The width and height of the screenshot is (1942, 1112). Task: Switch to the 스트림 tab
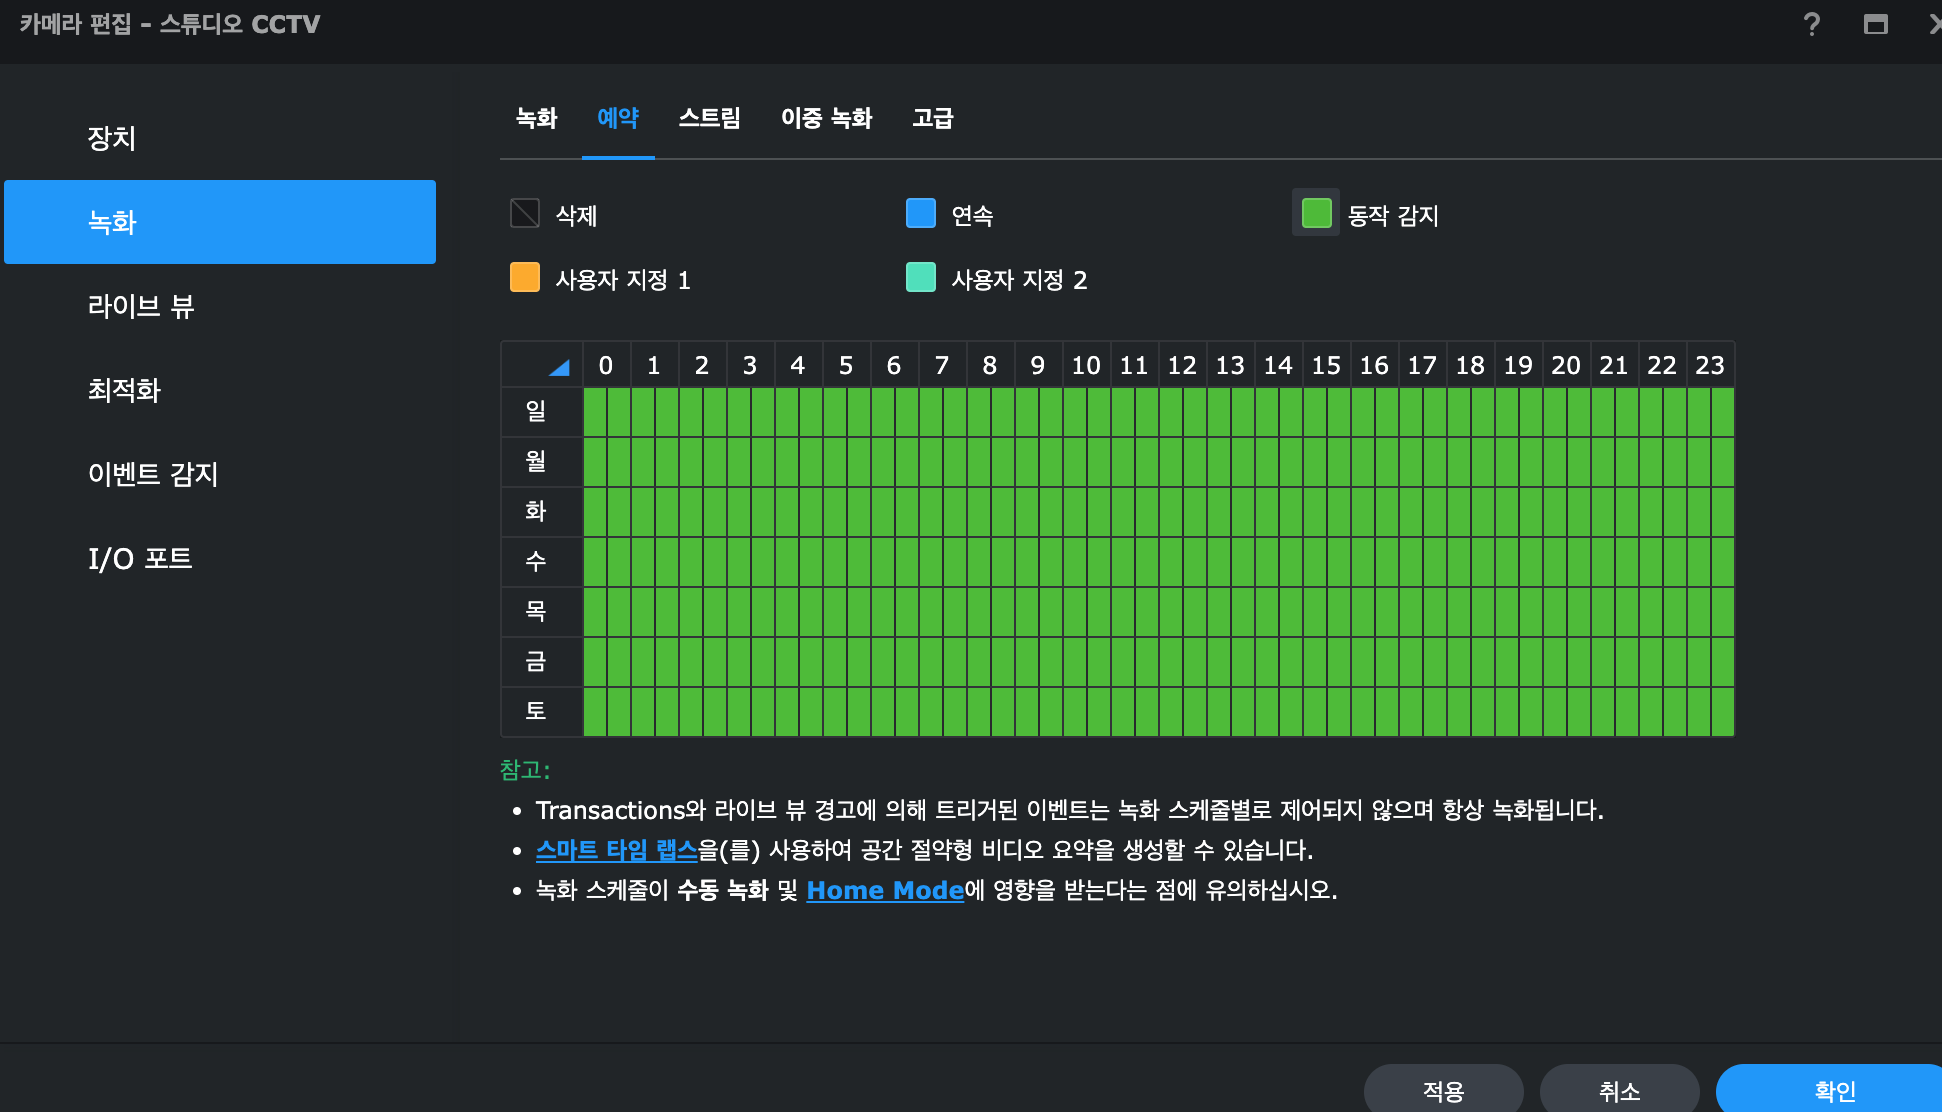point(709,118)
